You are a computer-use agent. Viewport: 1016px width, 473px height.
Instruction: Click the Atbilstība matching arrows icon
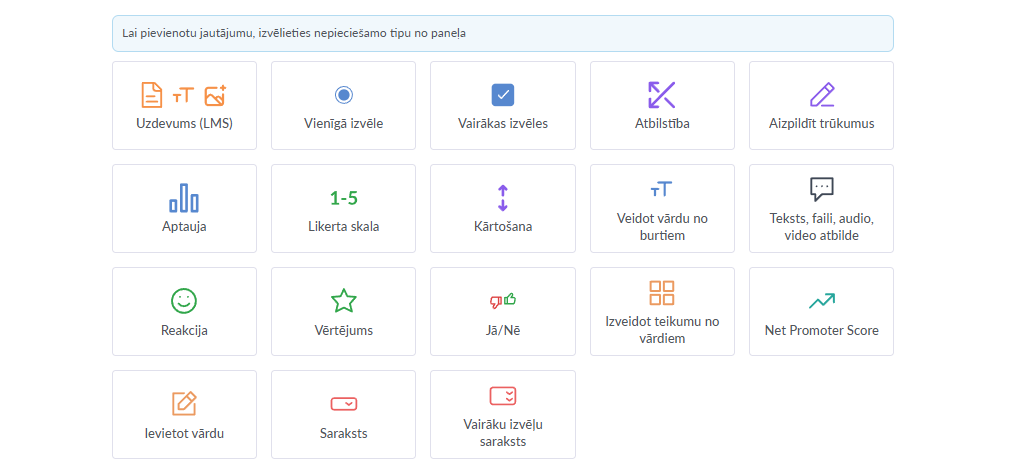click(662, 95)
